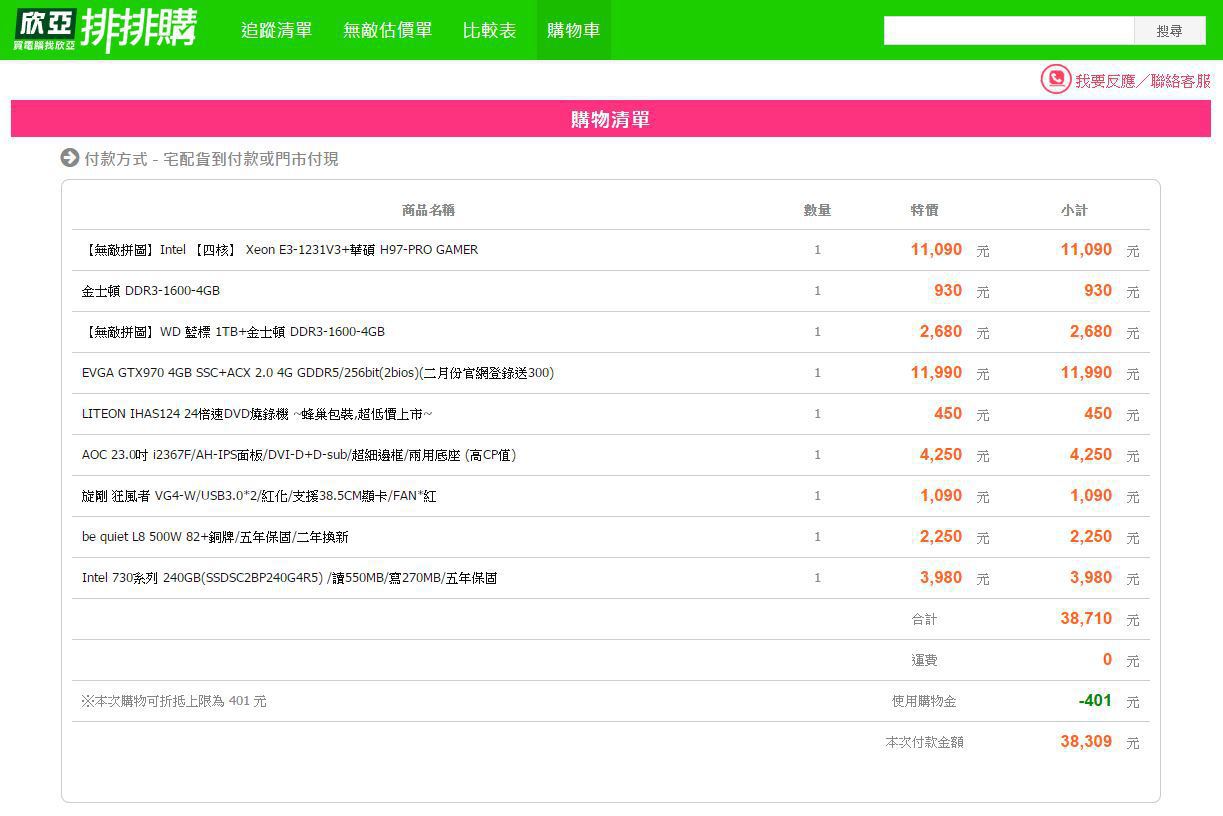This screenshot has height=816, width=1223.
Task: Click 付款方式 - 宅配貨到付款或門市付現 text
Action: [x=211, y=159]
